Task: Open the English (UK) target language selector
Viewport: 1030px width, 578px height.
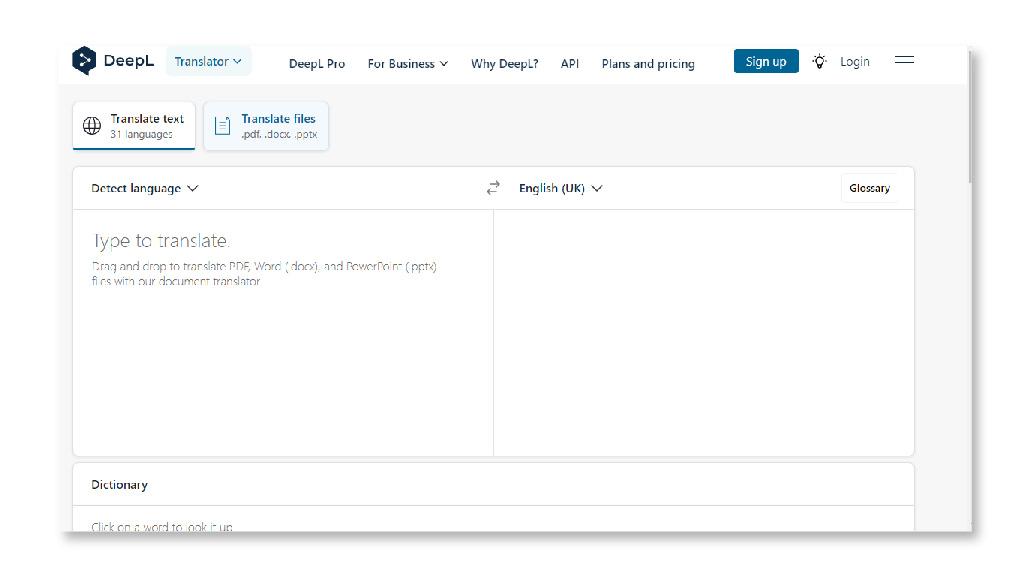Action: pyautogui.click(x=560, y=188)
